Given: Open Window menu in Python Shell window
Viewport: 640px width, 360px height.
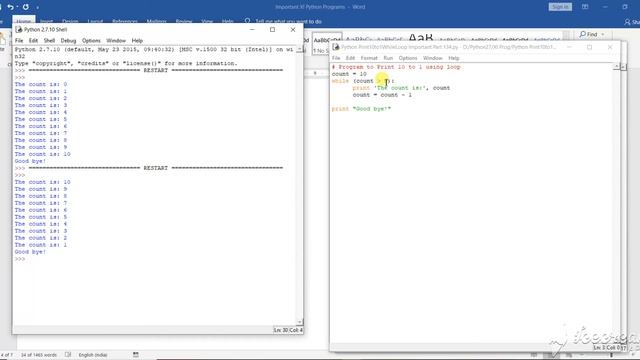Looking at the screenshot, I should (116, 40).
